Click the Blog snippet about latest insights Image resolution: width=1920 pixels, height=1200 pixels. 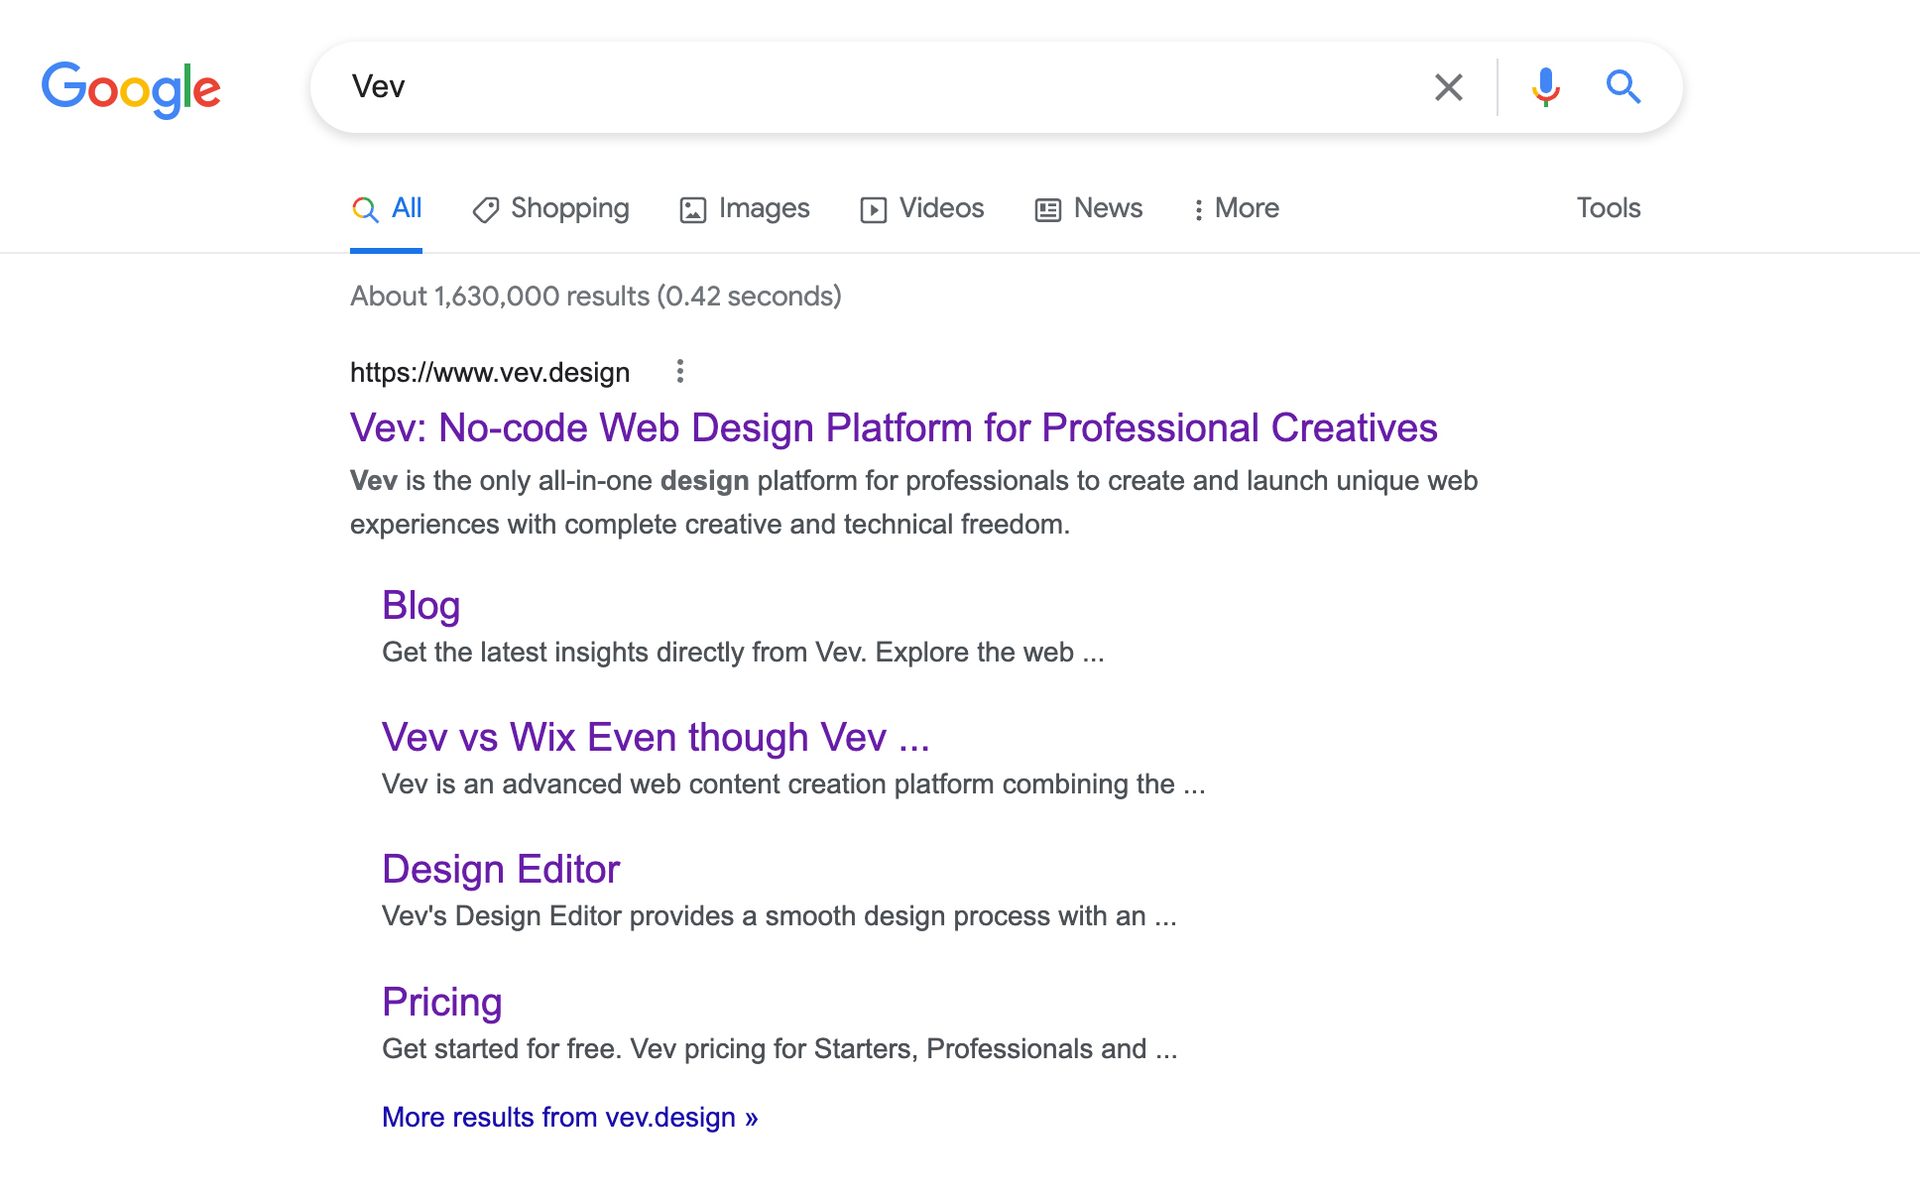(x=743, y=652)
